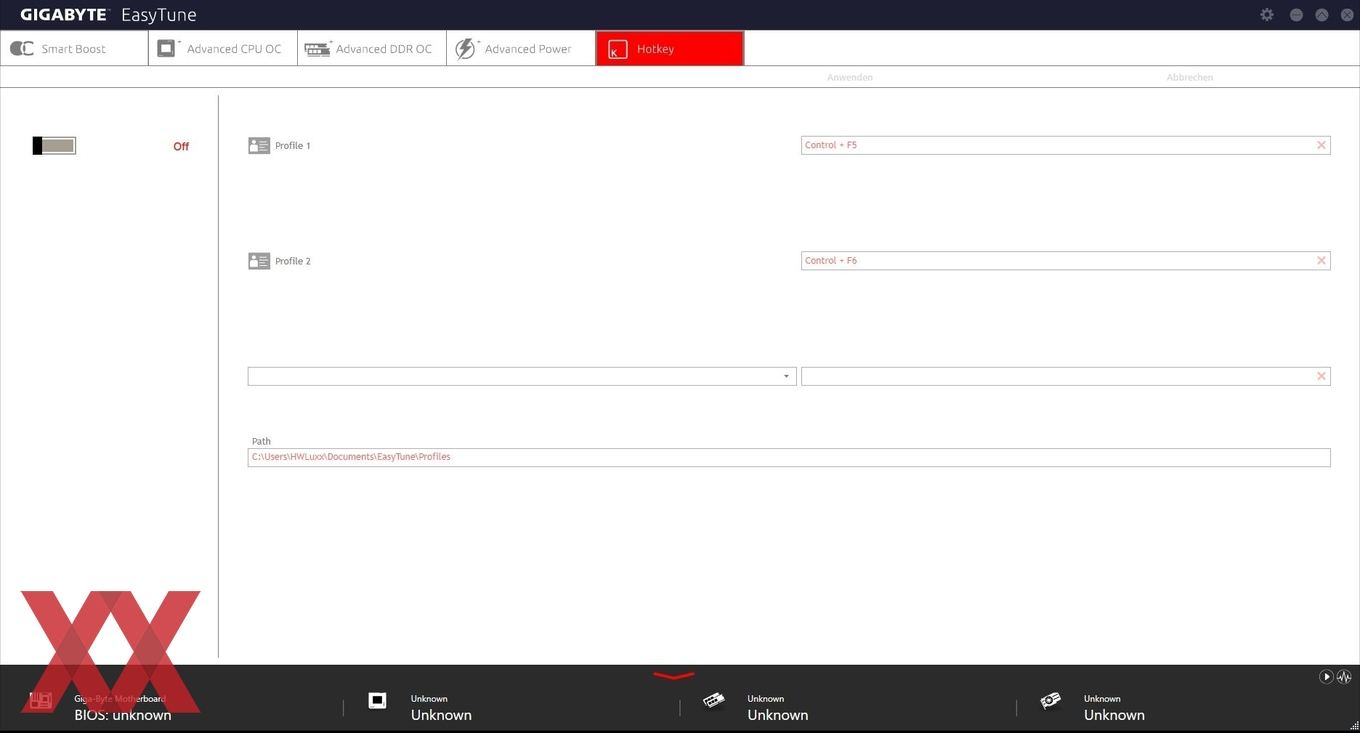Click the Profile 1 card icon
The height and width of the screenshot is (733, 1360).
(x=259, y=146)
